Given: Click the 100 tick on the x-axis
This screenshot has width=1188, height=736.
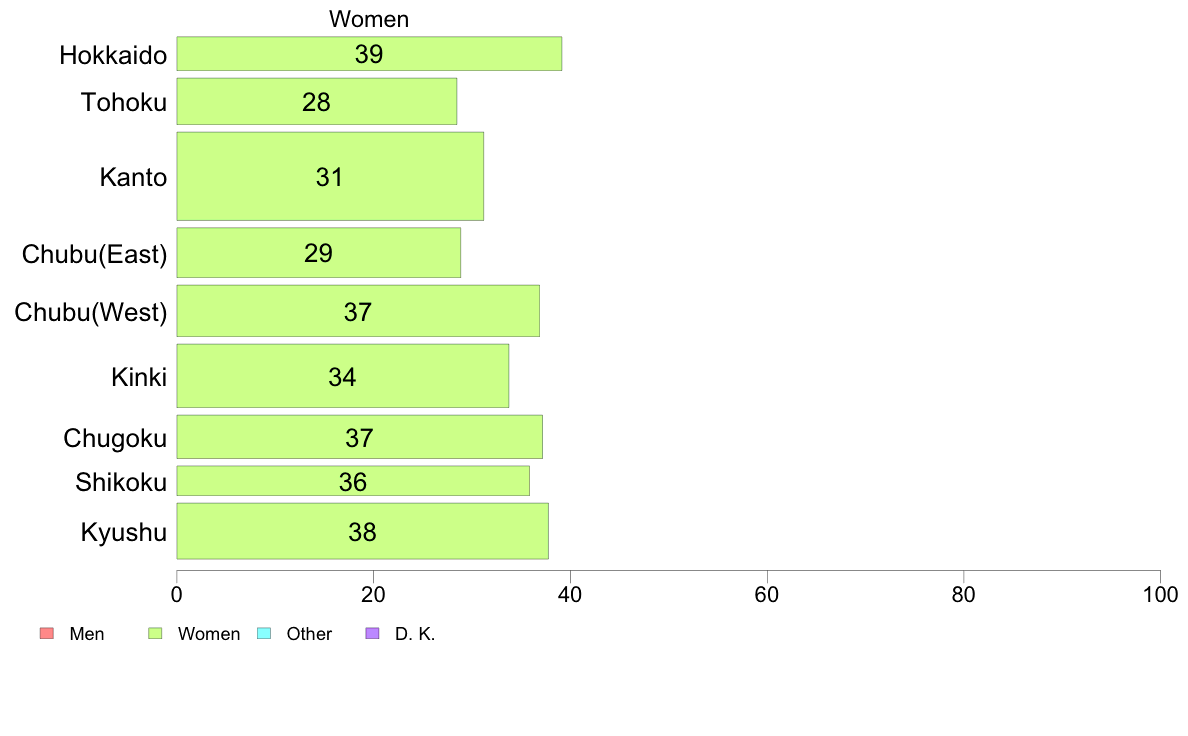Looking at the screenshot, I should click(1160, 594).
